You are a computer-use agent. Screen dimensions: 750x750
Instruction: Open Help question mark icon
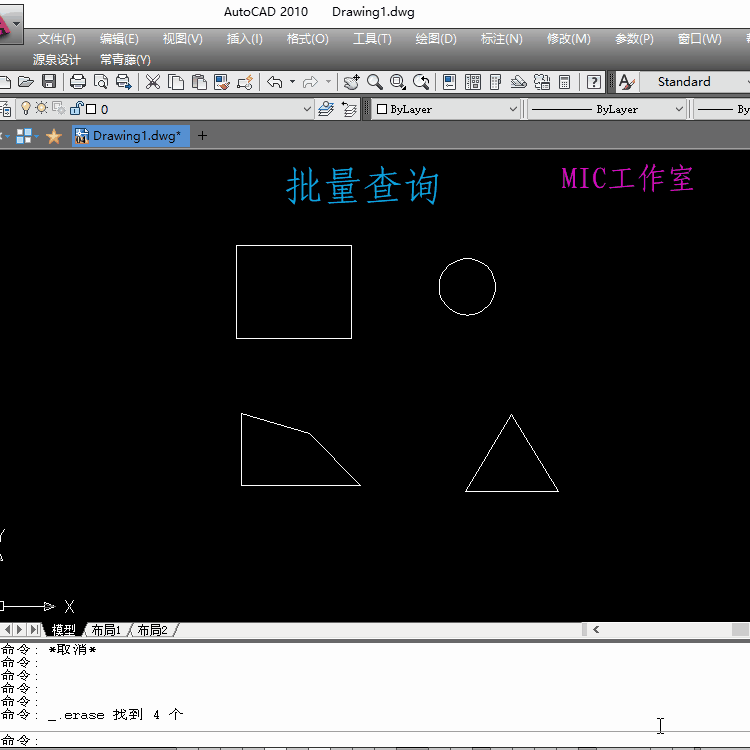[x=594, y=82]
